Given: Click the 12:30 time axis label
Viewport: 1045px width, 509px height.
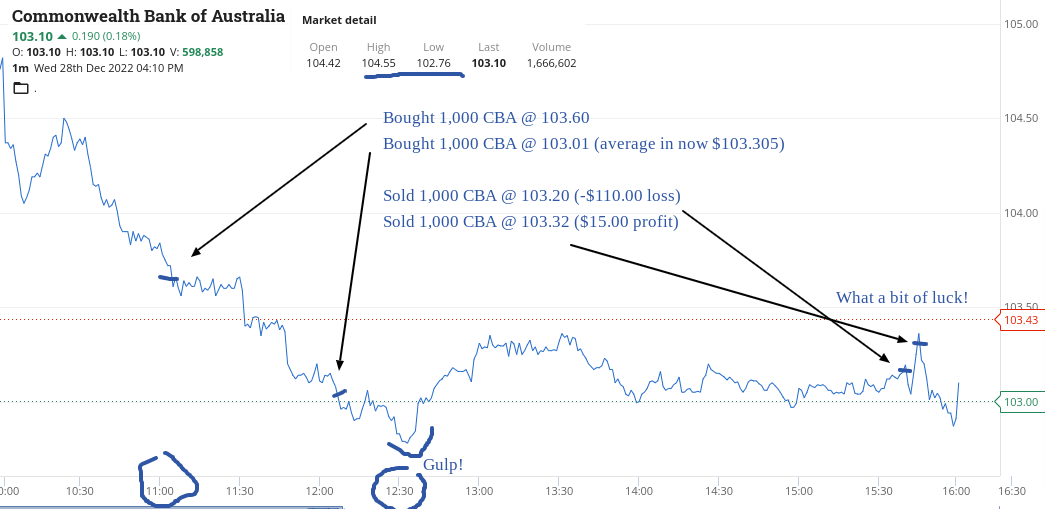Looking at the screenshot, I should pos(399,492).
